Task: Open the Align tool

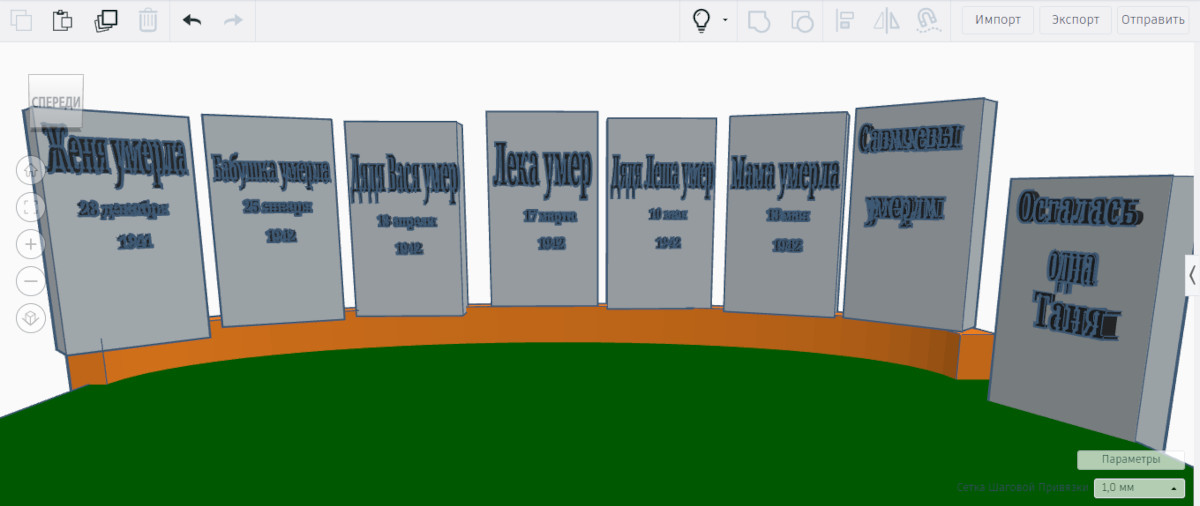Action: tap(844, 20)
